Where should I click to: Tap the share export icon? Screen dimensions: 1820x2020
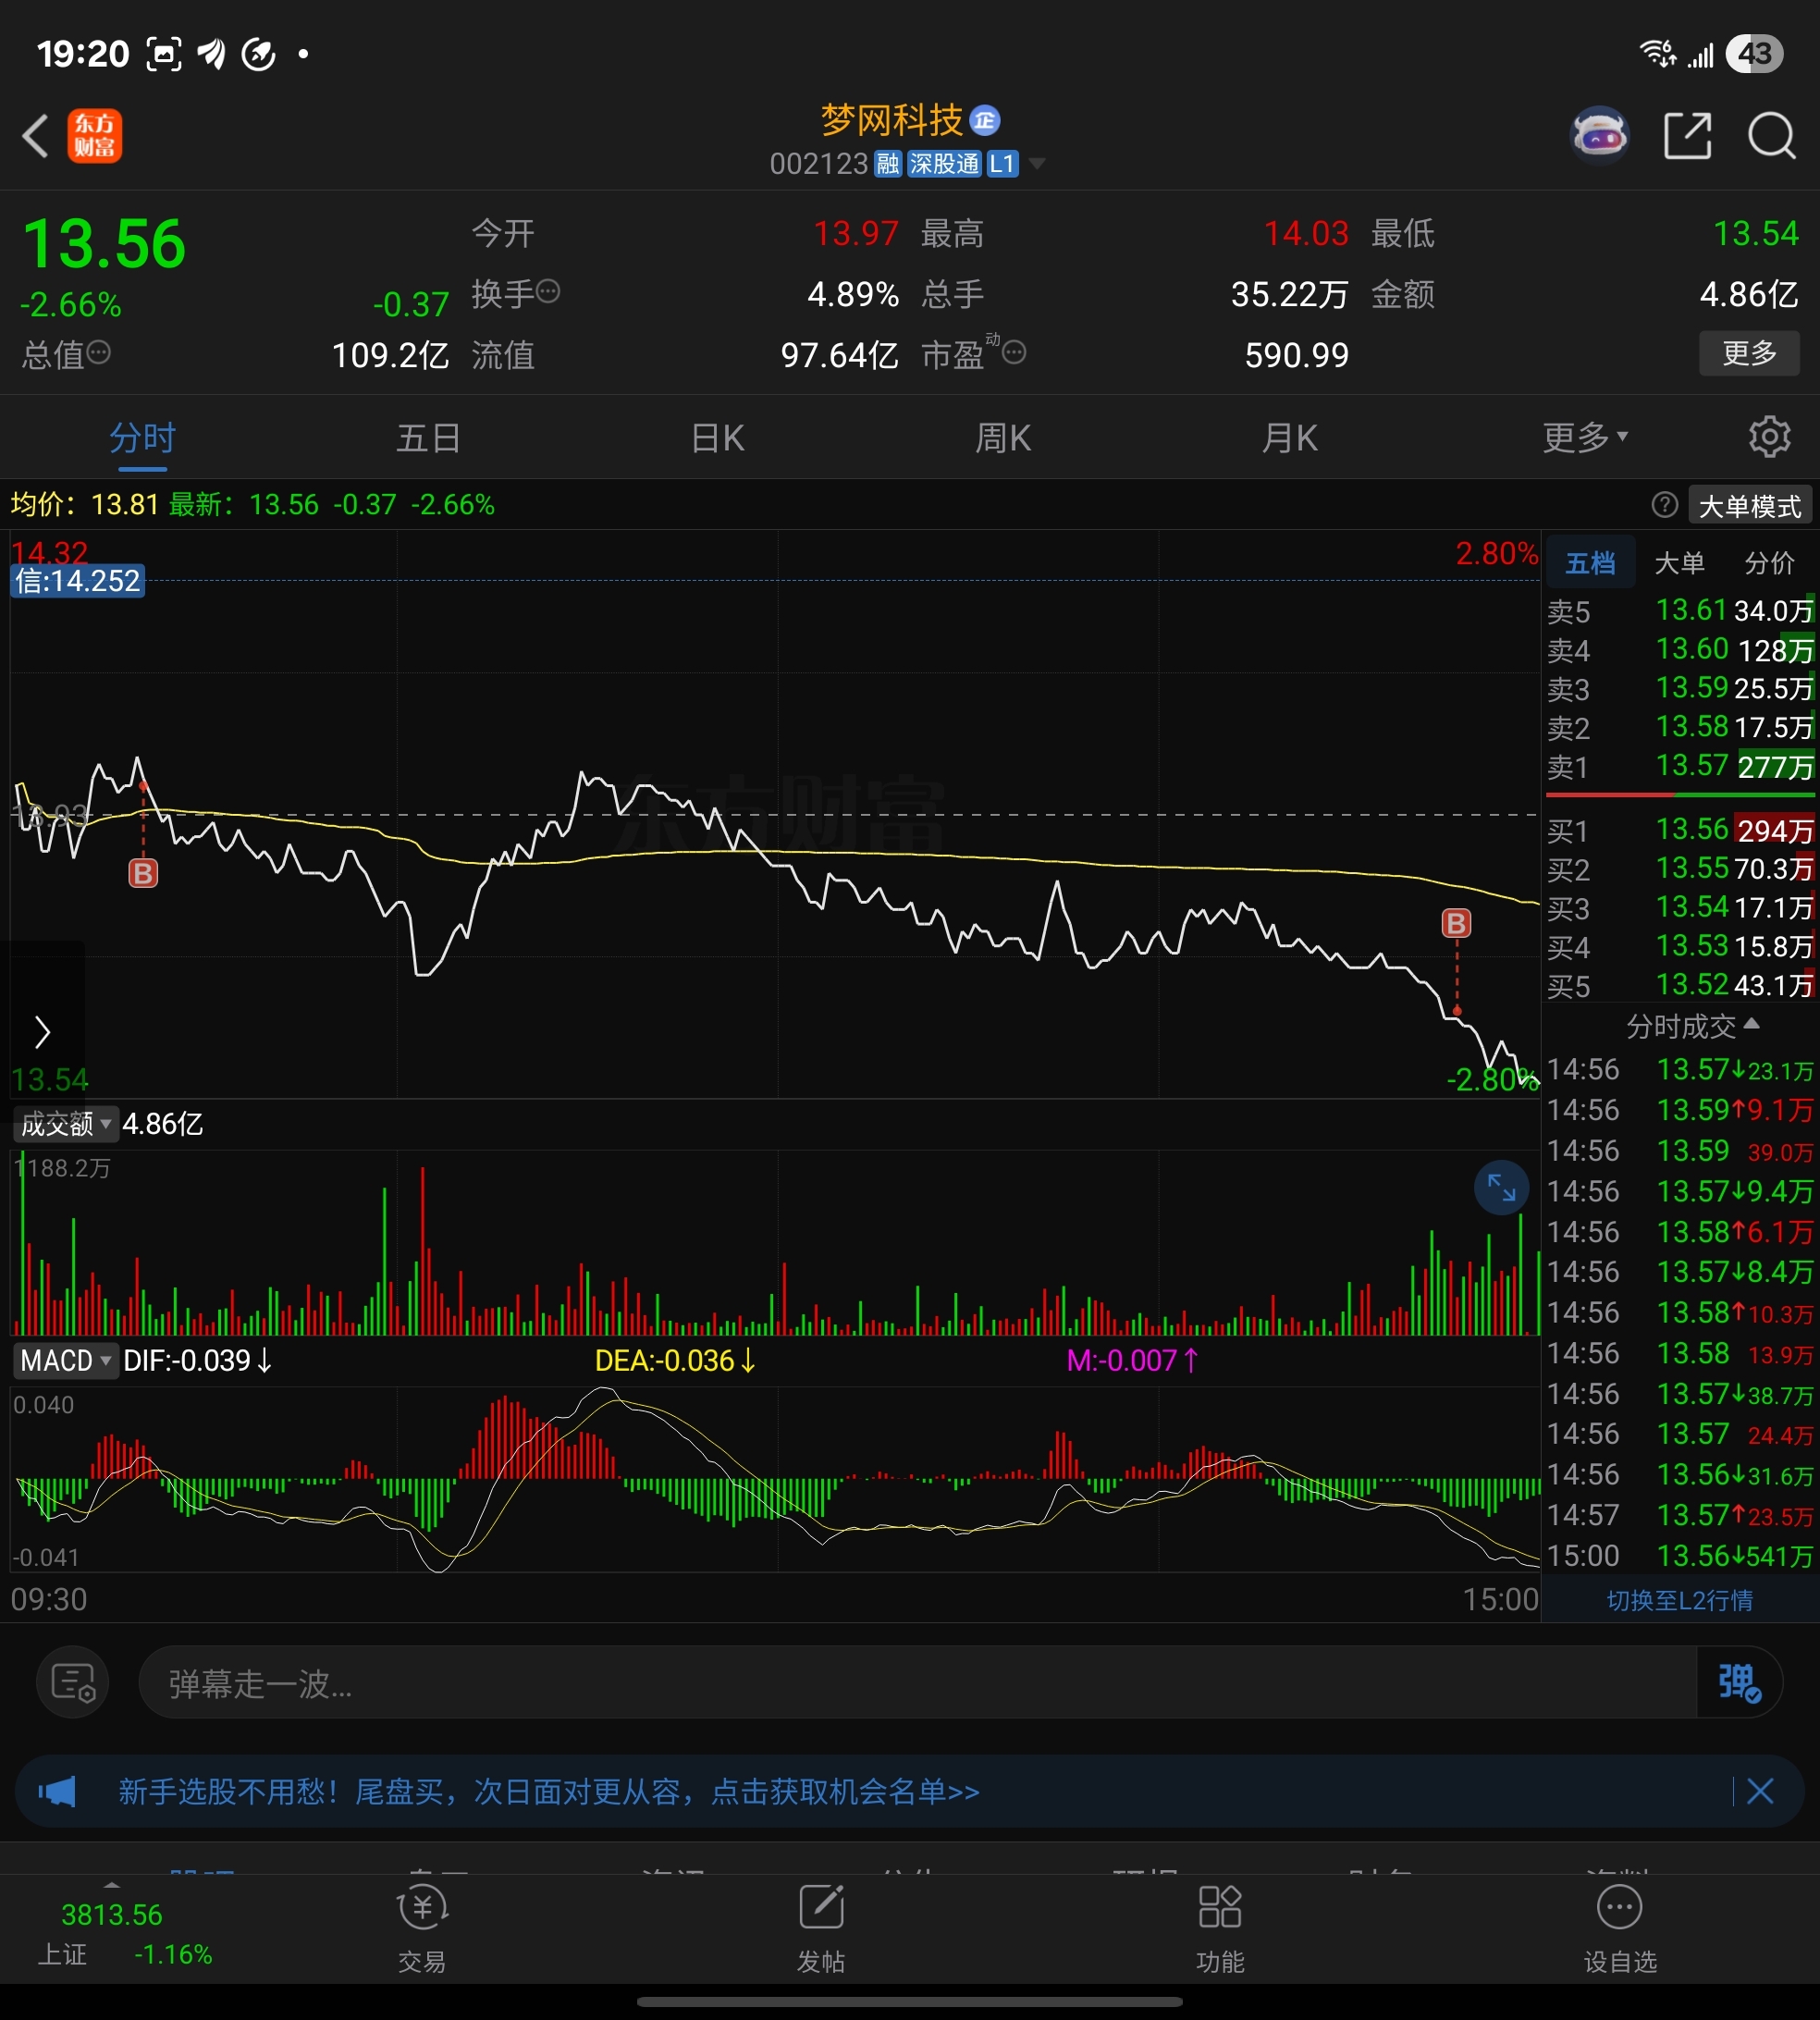[x=1688, y=136]
